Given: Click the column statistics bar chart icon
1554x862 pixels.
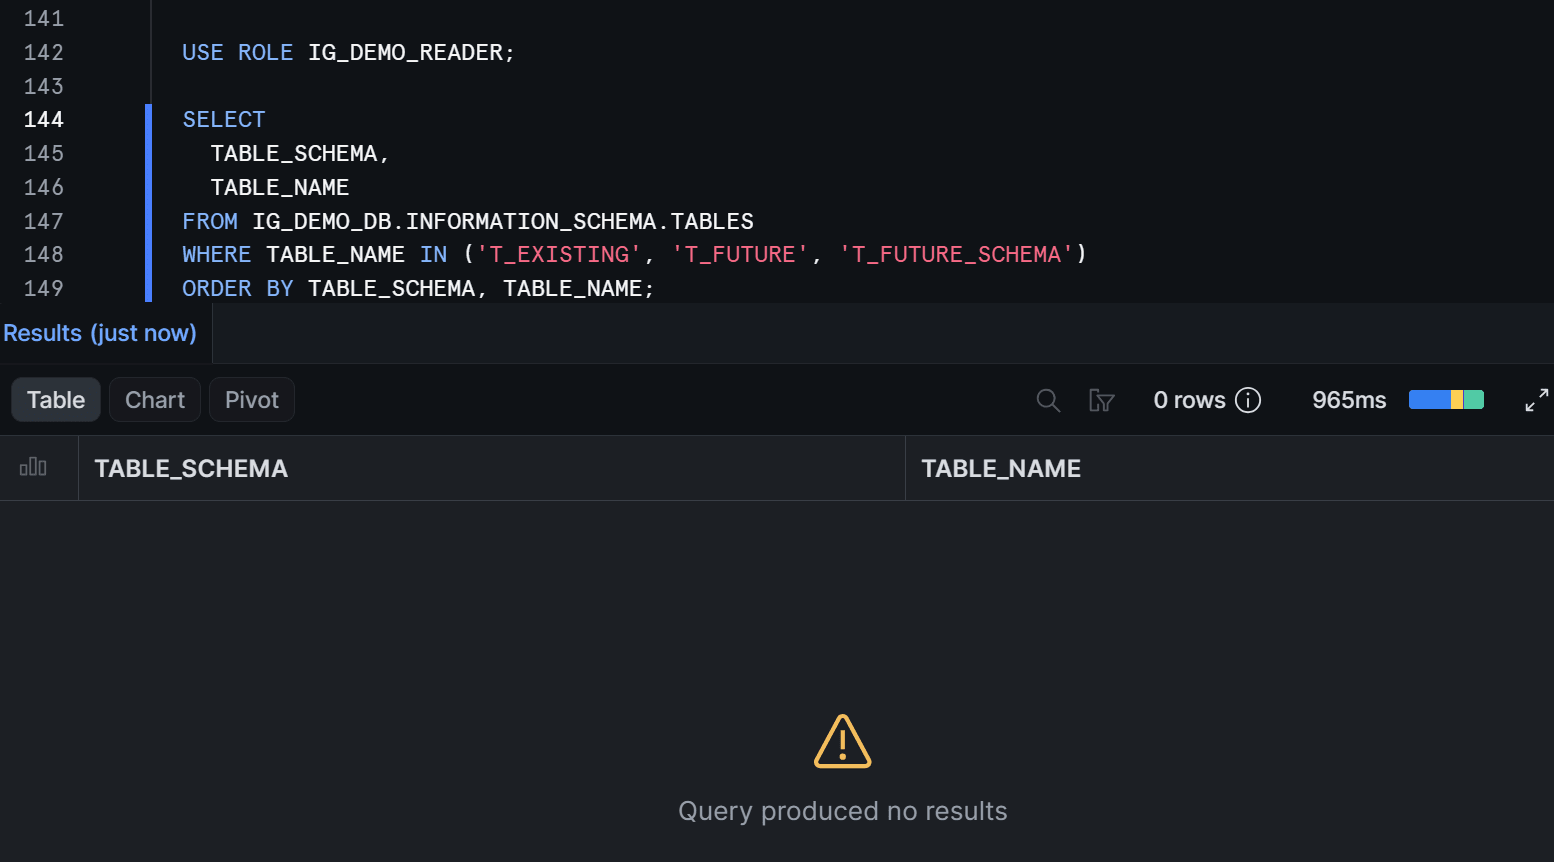Looking at the screenshot, I should 33,467.
